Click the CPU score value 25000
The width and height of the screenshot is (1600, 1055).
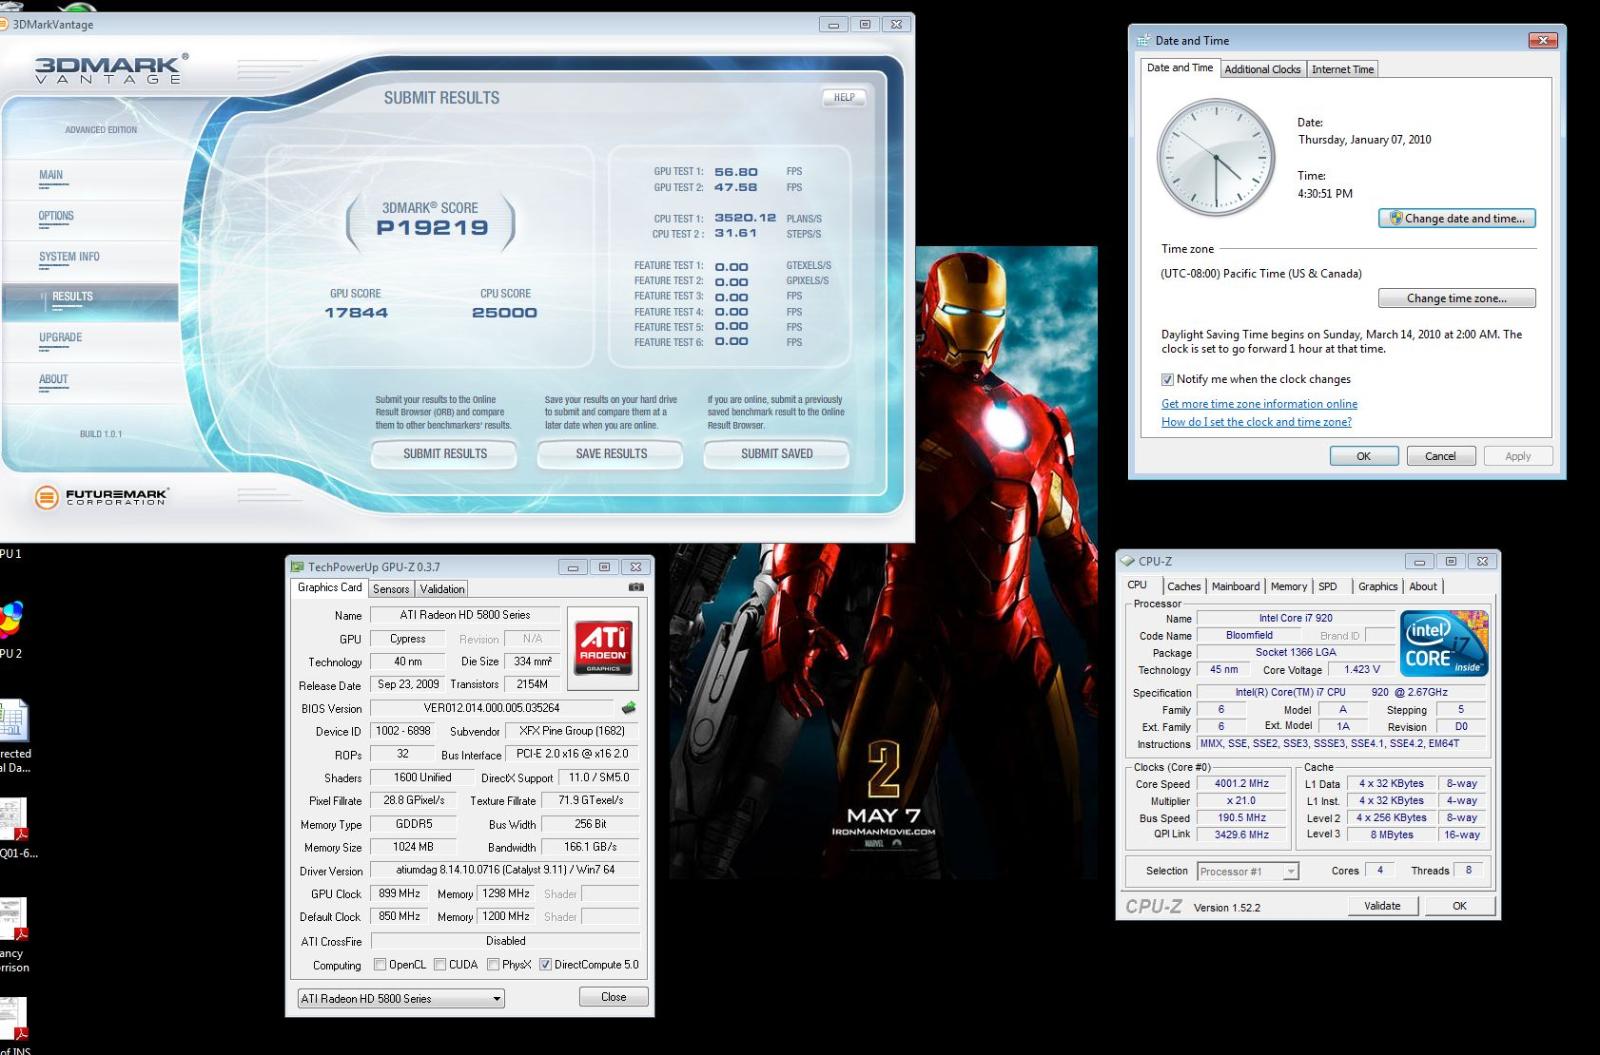[504, 313]
